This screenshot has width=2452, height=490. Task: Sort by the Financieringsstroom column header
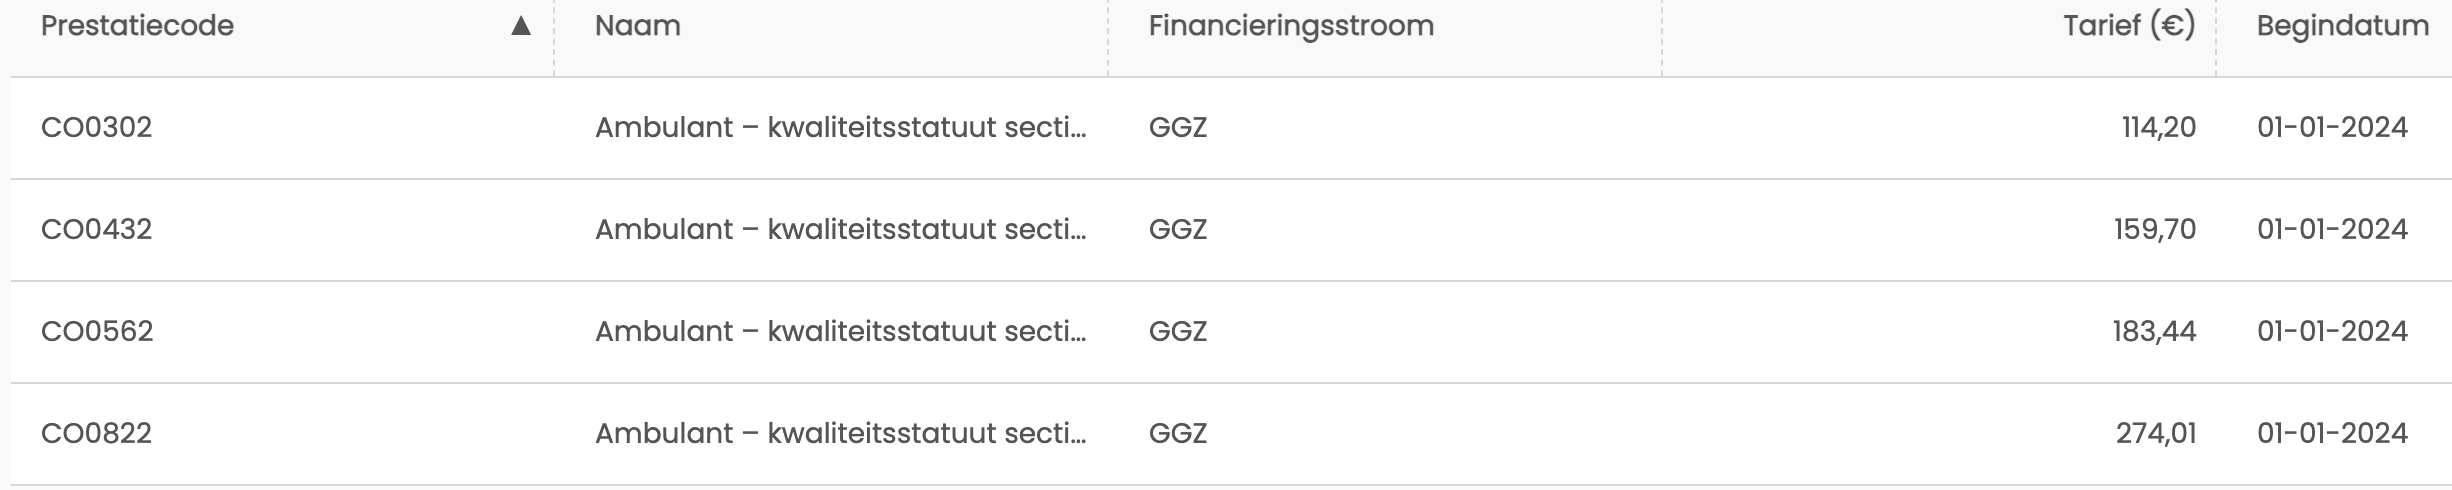[1291, 26]
